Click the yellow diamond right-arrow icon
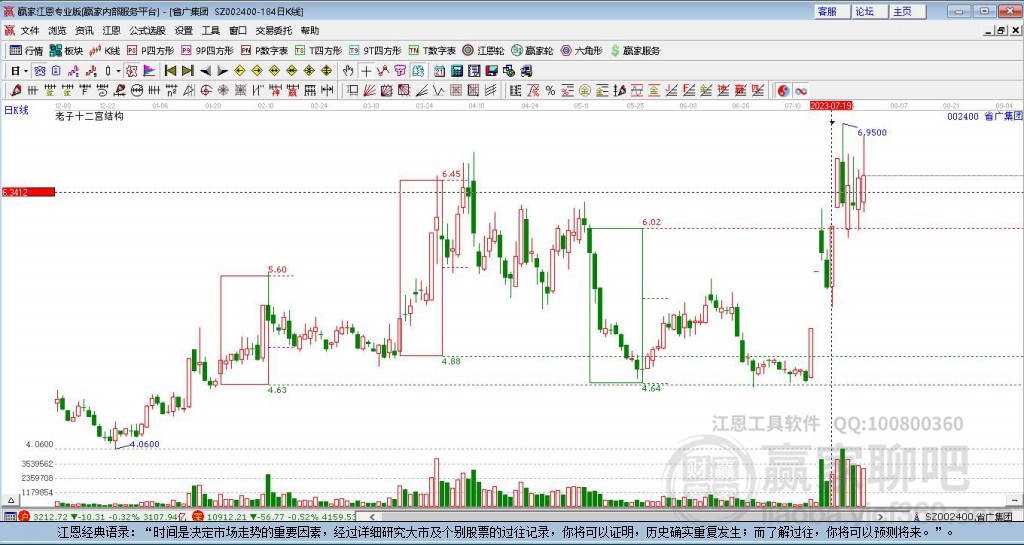Image resolution: width=1024 pixels, height=545 pixels. (x=257, y=70)
